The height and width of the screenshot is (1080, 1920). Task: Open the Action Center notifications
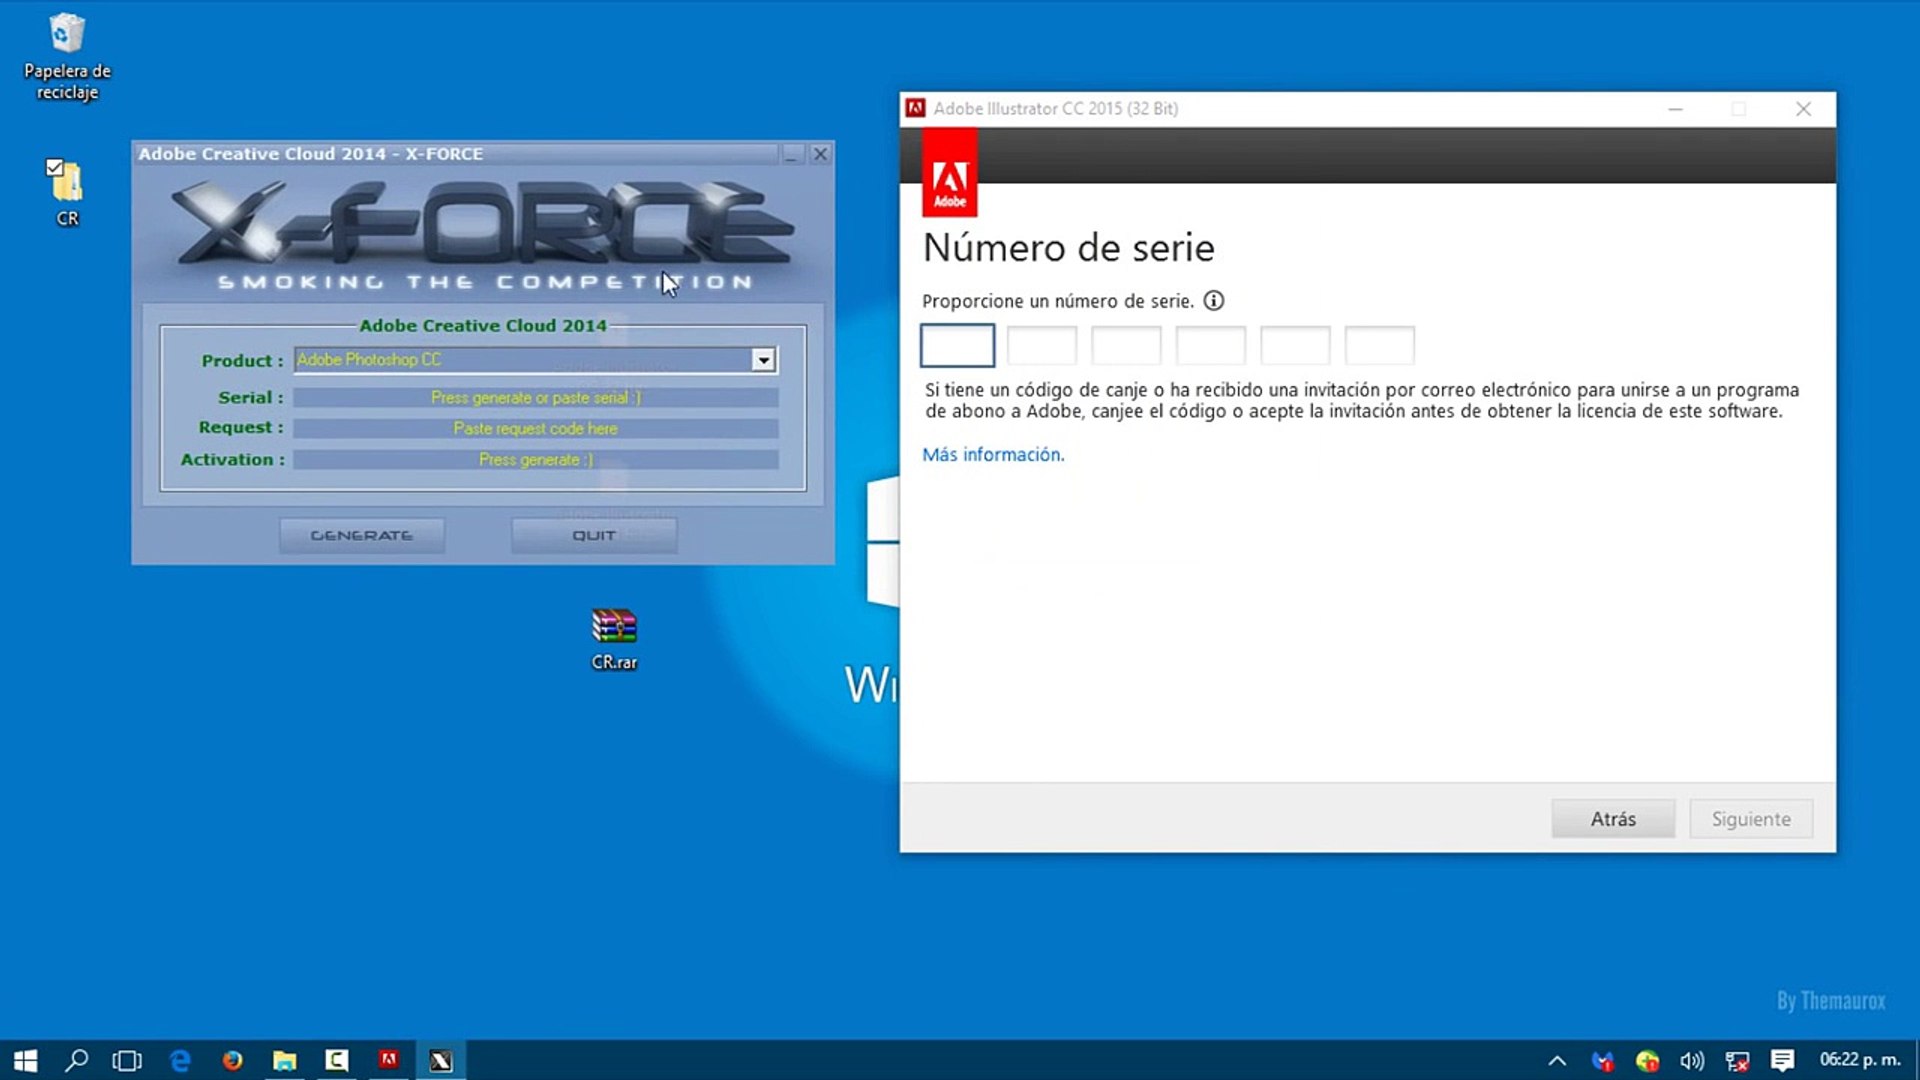click(1782, 1060)
